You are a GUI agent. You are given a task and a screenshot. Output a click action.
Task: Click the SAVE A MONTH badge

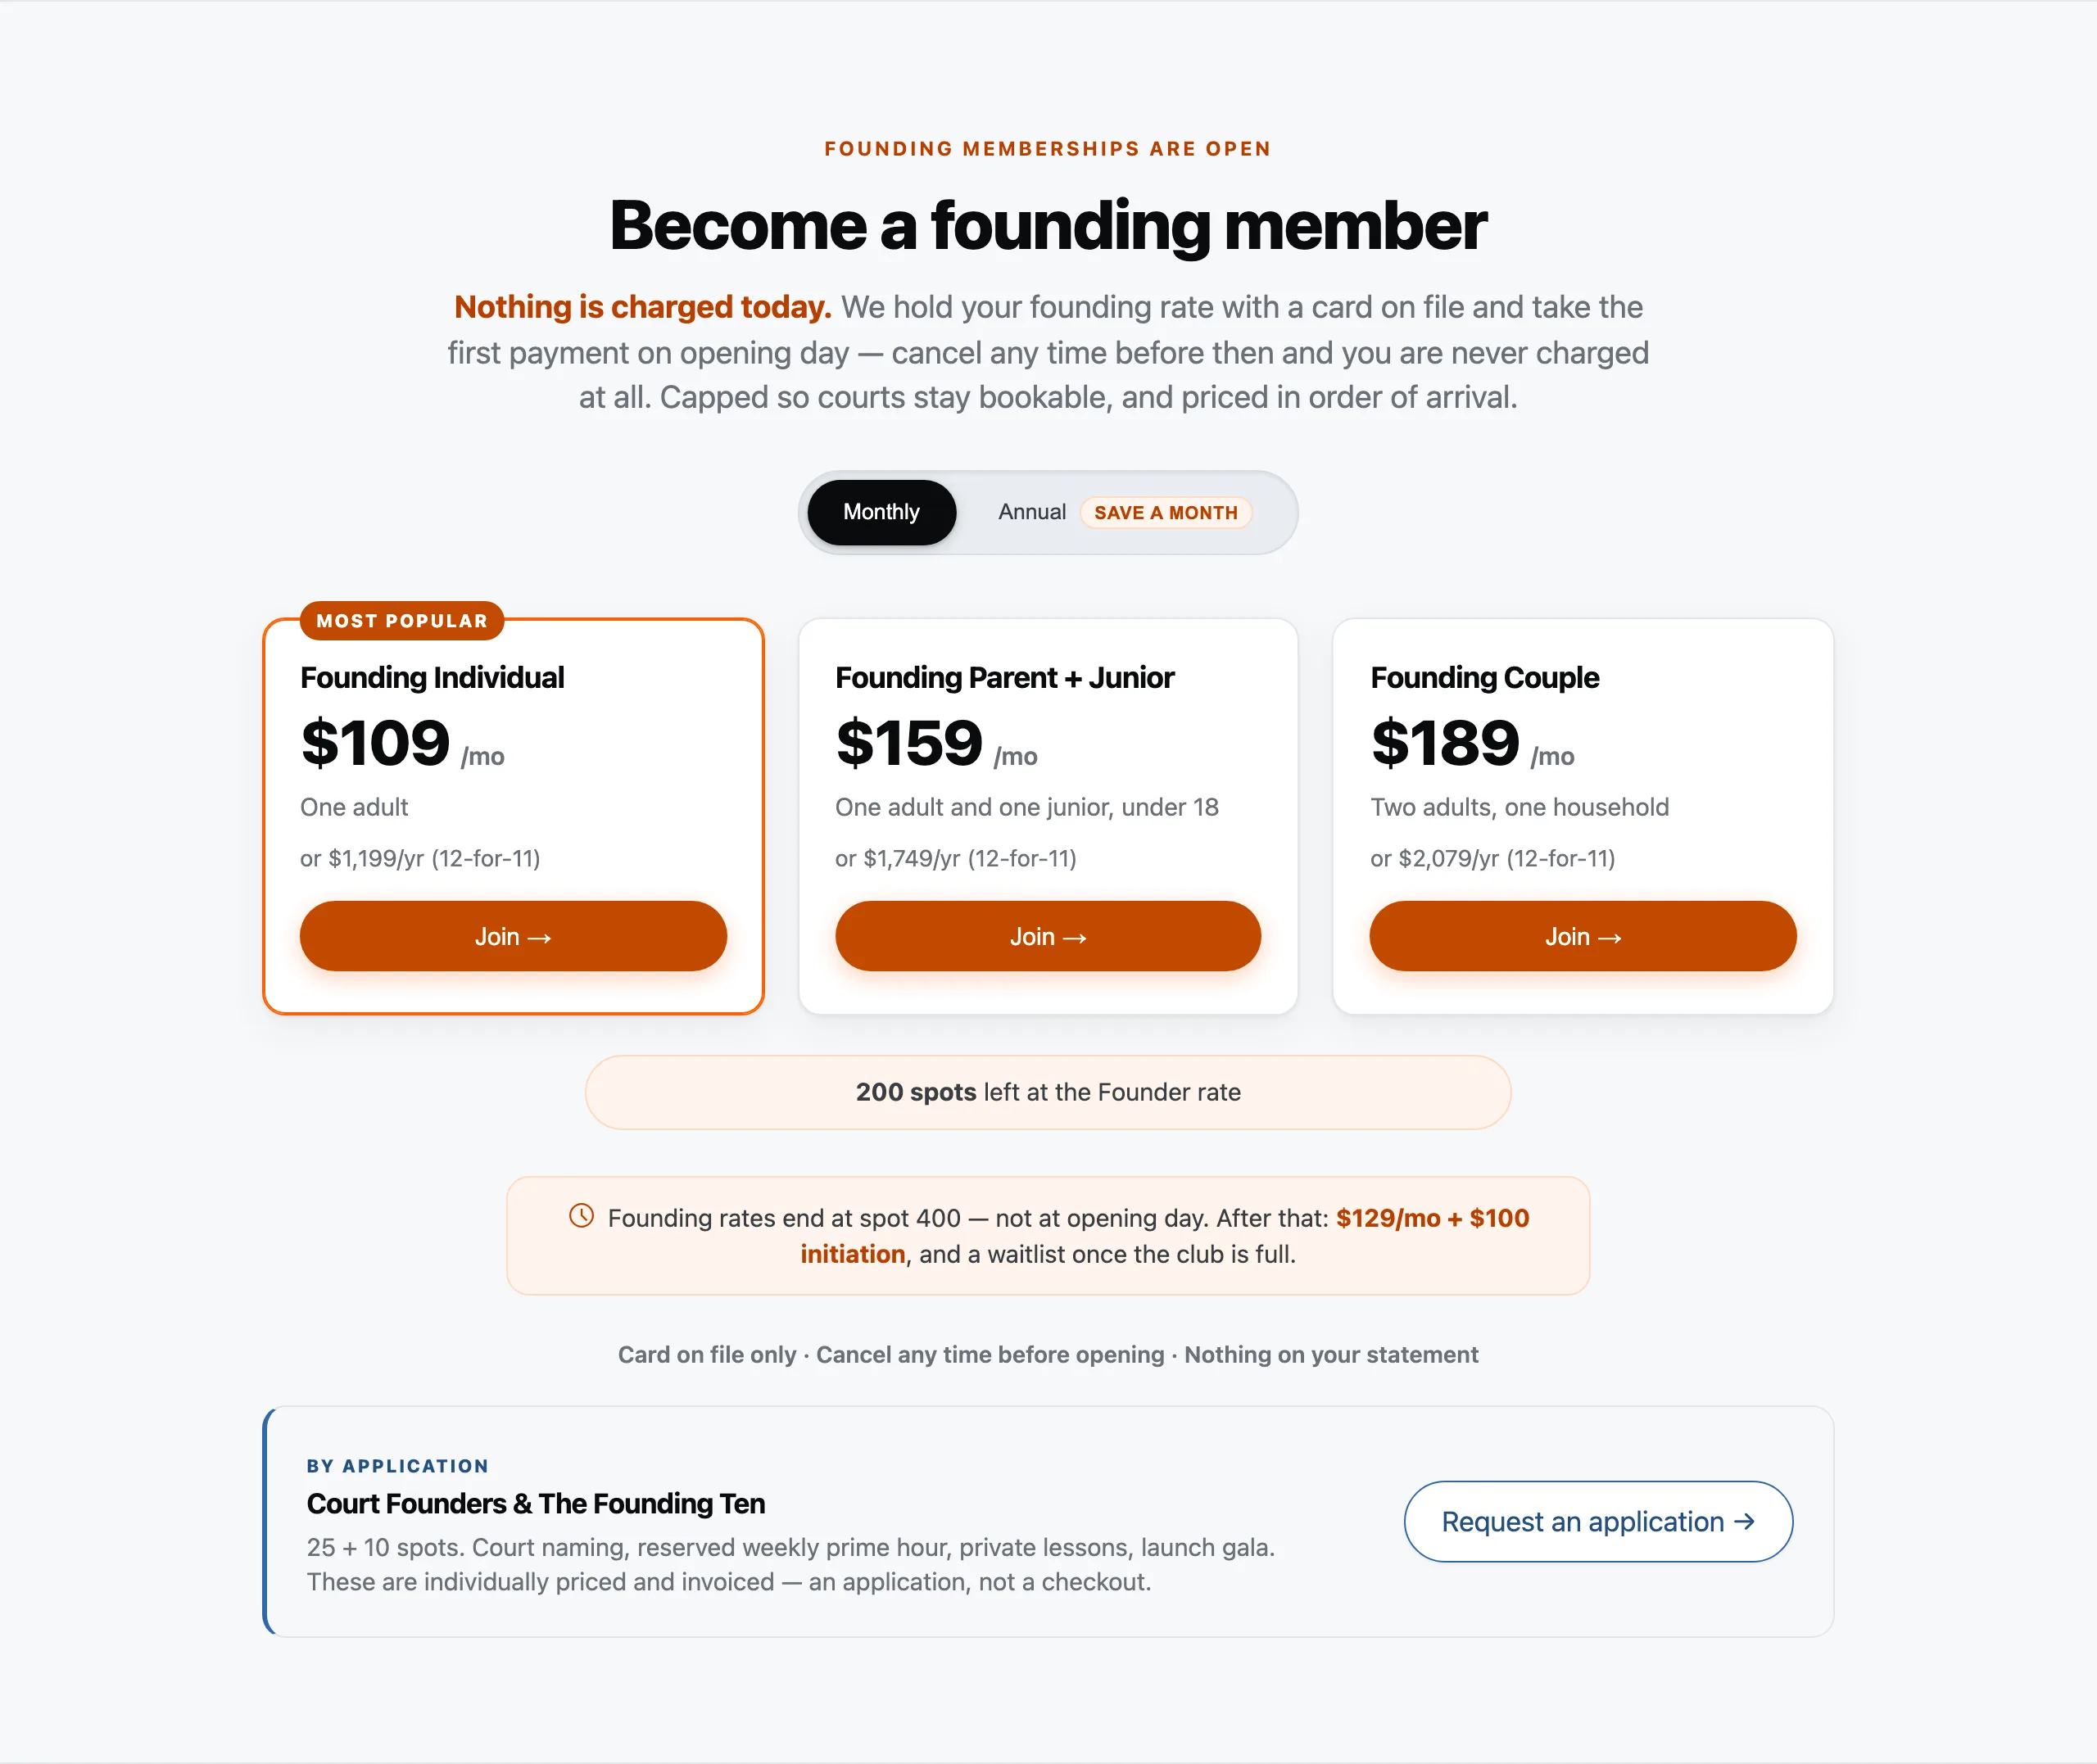coord(1165,512)
